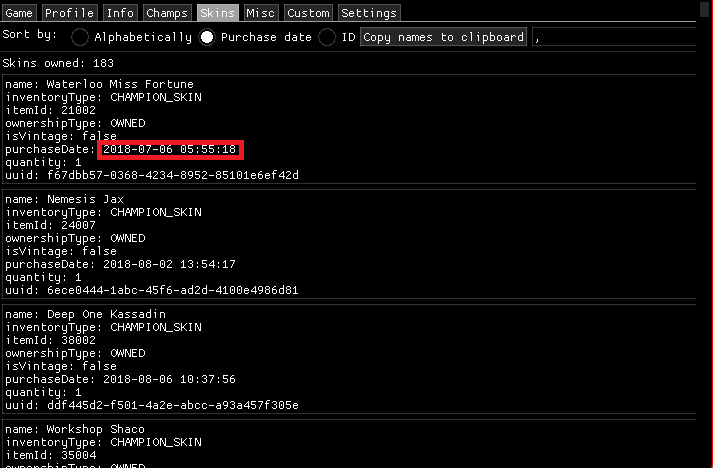Screen dimensions: 713x468
Task: Open the Info tab
Action: coord(120,13)
